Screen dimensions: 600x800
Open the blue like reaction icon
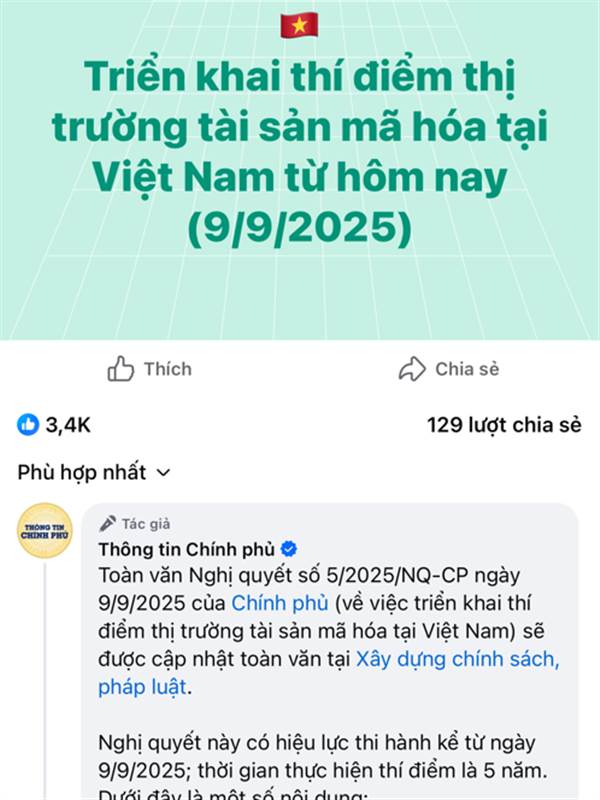pos(28,424)
